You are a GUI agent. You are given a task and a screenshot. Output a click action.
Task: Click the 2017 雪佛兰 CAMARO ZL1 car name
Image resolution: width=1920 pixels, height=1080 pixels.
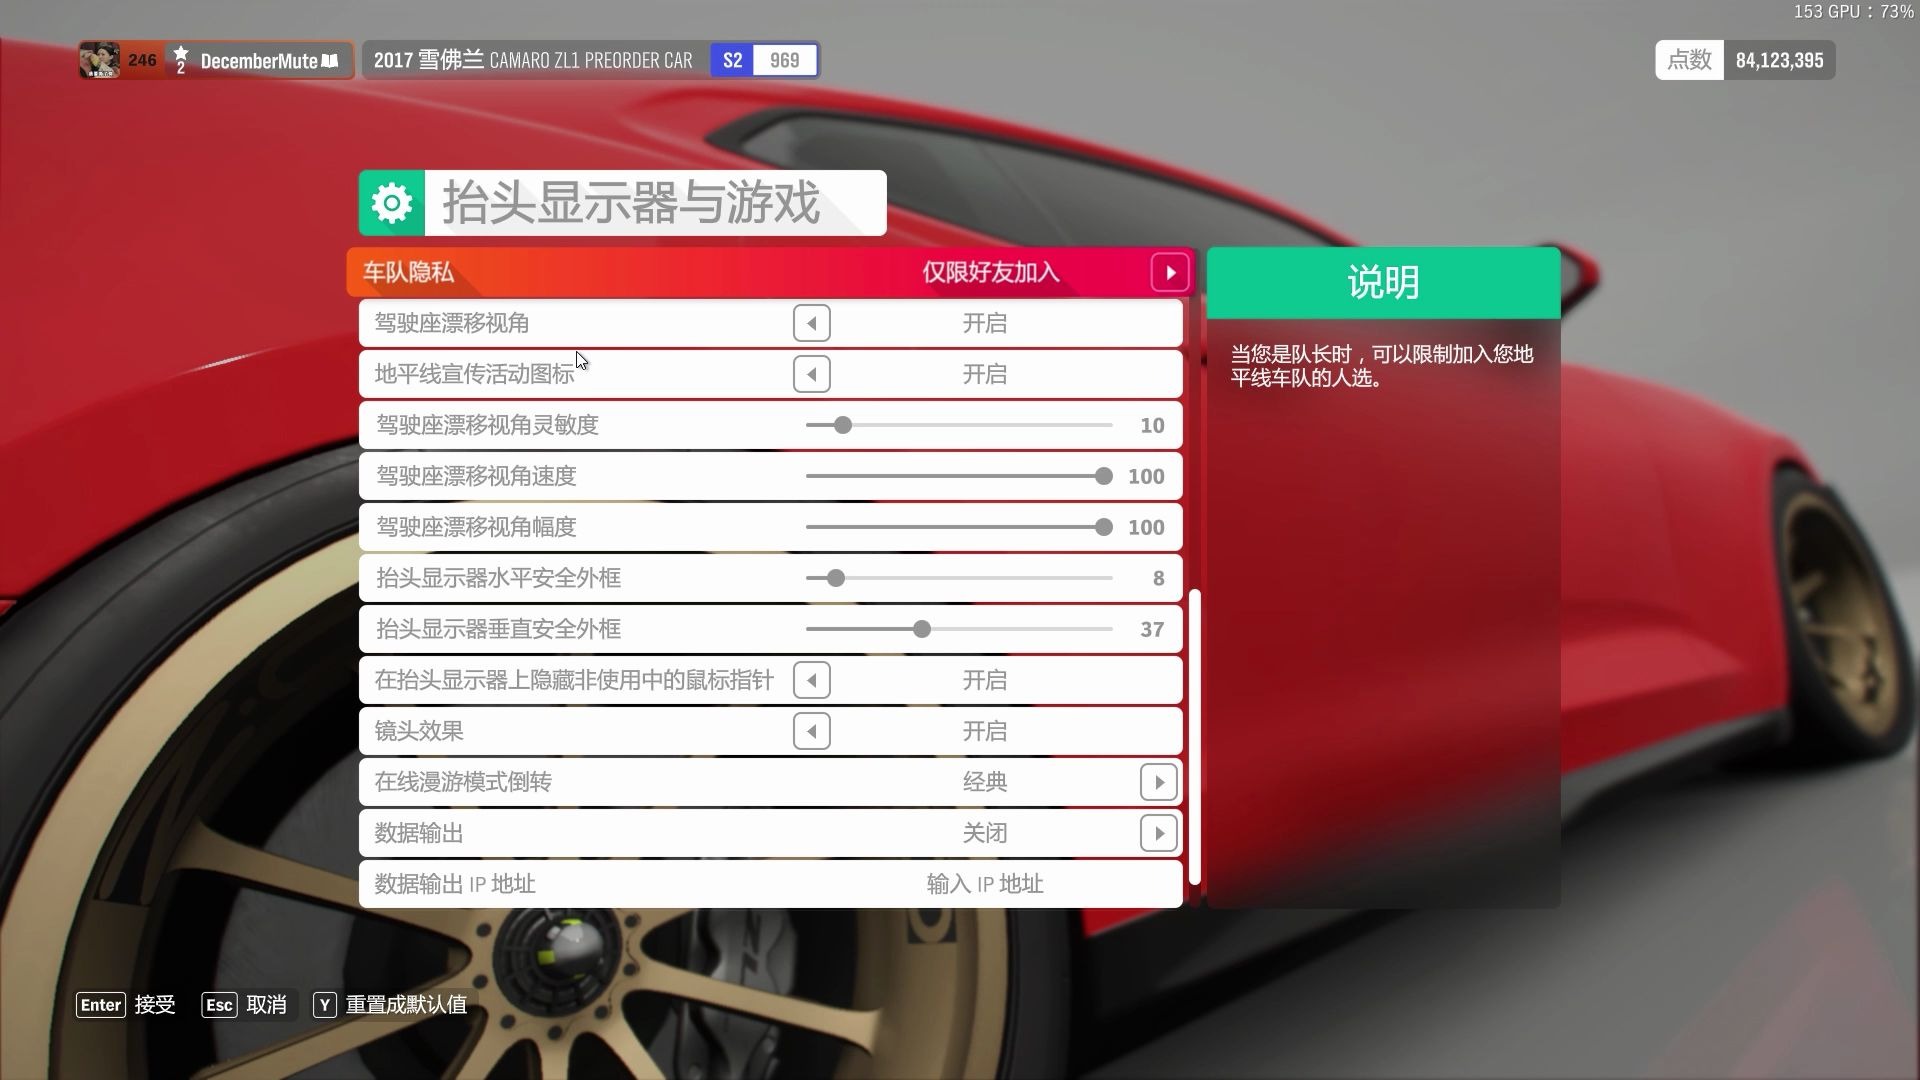pyautogui.click(x=533, y=60)
